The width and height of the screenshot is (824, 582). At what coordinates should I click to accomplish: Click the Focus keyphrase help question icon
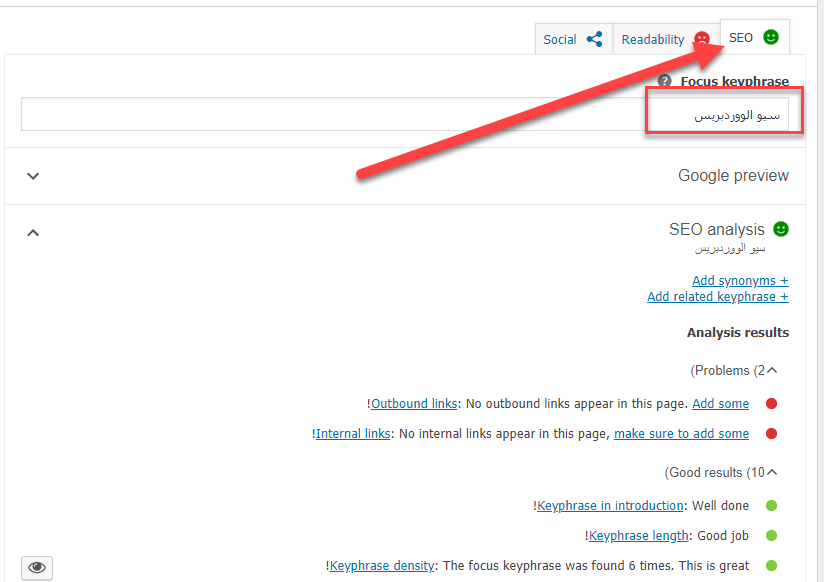pyautogui.click(x=664, y=81)
